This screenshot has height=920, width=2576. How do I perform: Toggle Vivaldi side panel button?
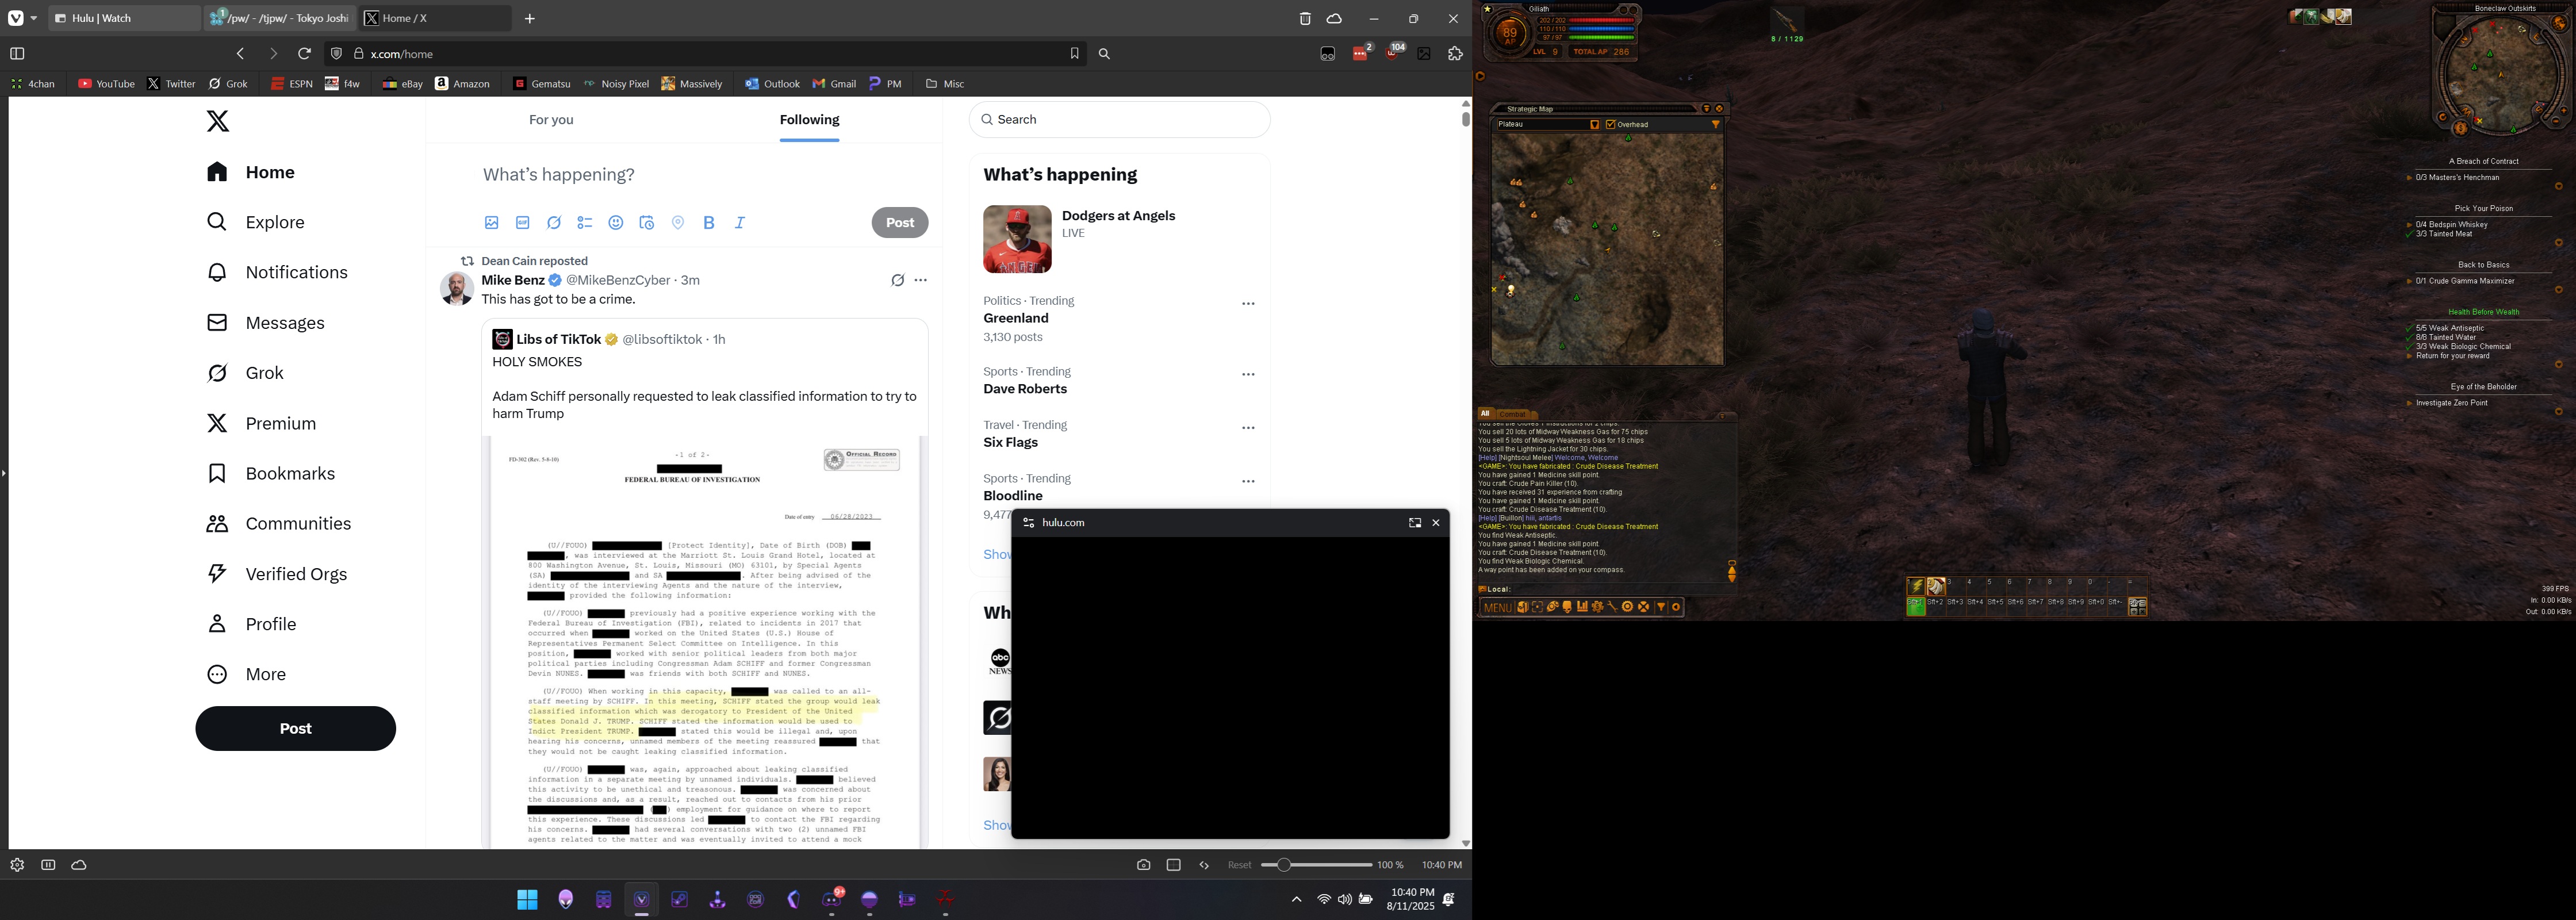click(17, 54)
